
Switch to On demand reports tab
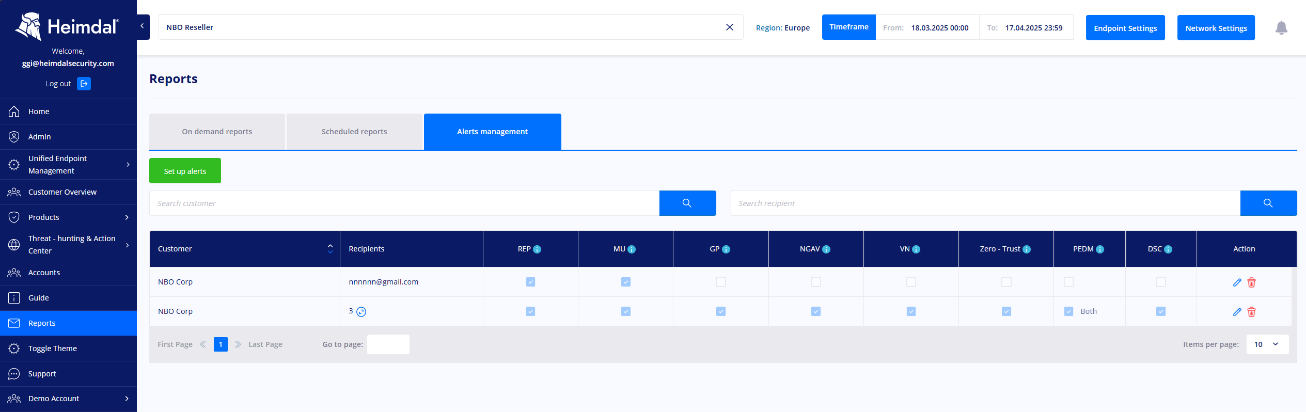217,131
